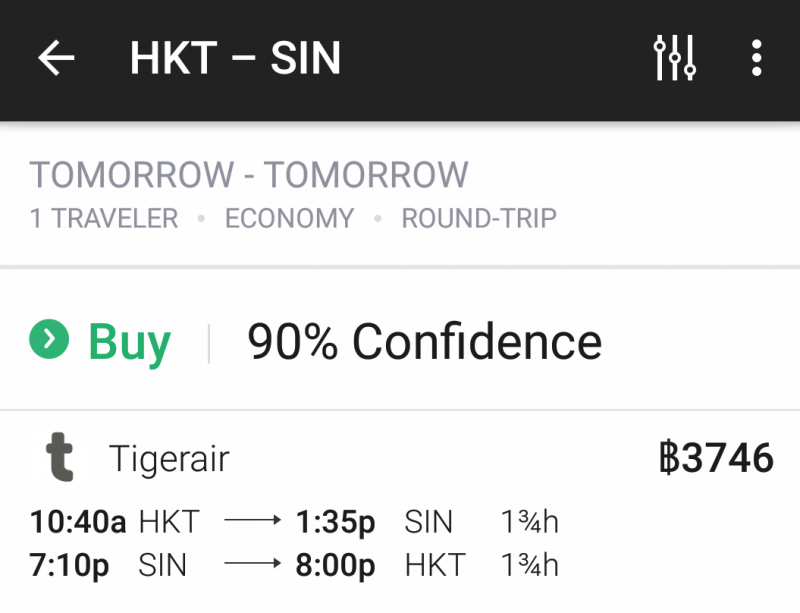800x613 pixels.
Task: Click the outbound flight arrow to SIN
Action: 253,521
